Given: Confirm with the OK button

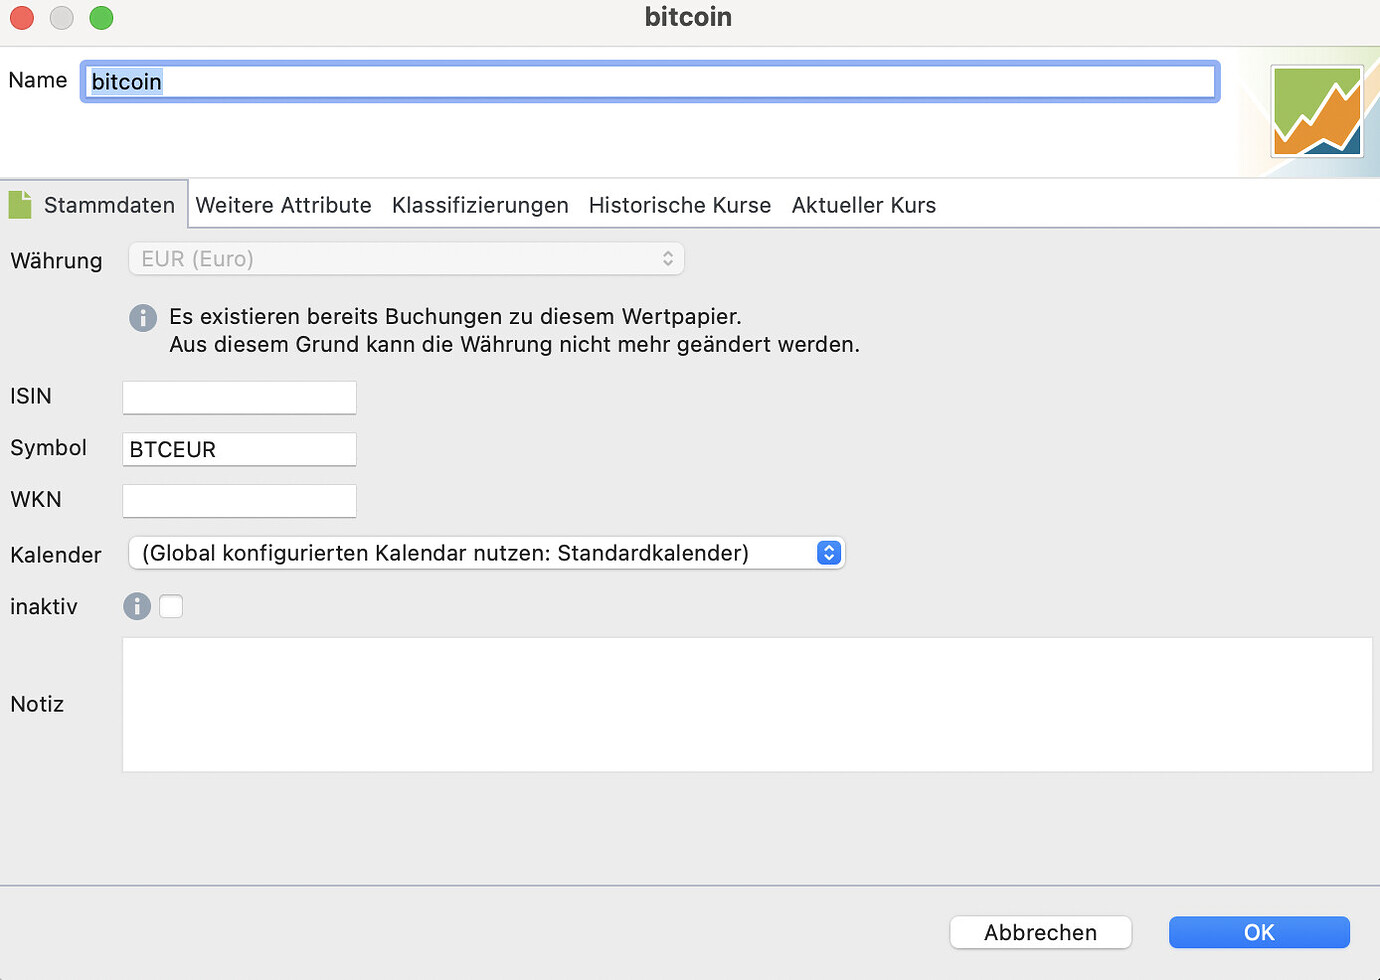Looking at the screenshot, I should point(1259,932).
